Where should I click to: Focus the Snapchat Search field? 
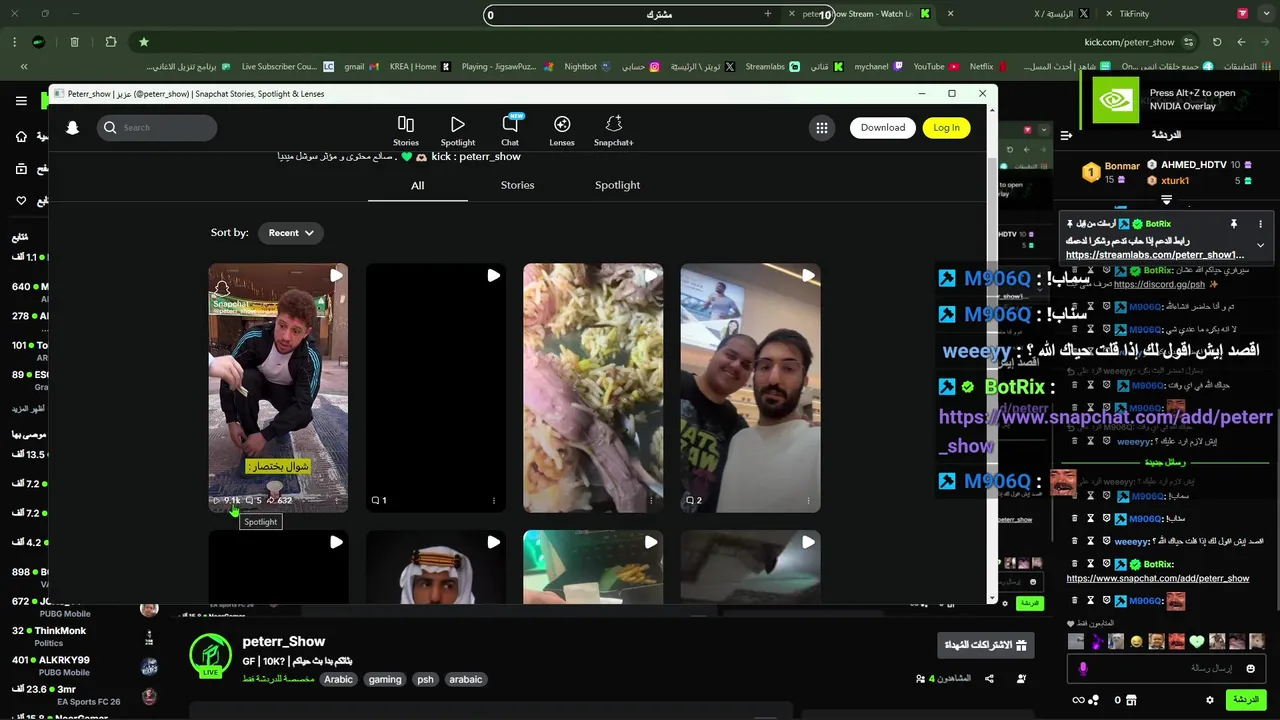(157, 128)
